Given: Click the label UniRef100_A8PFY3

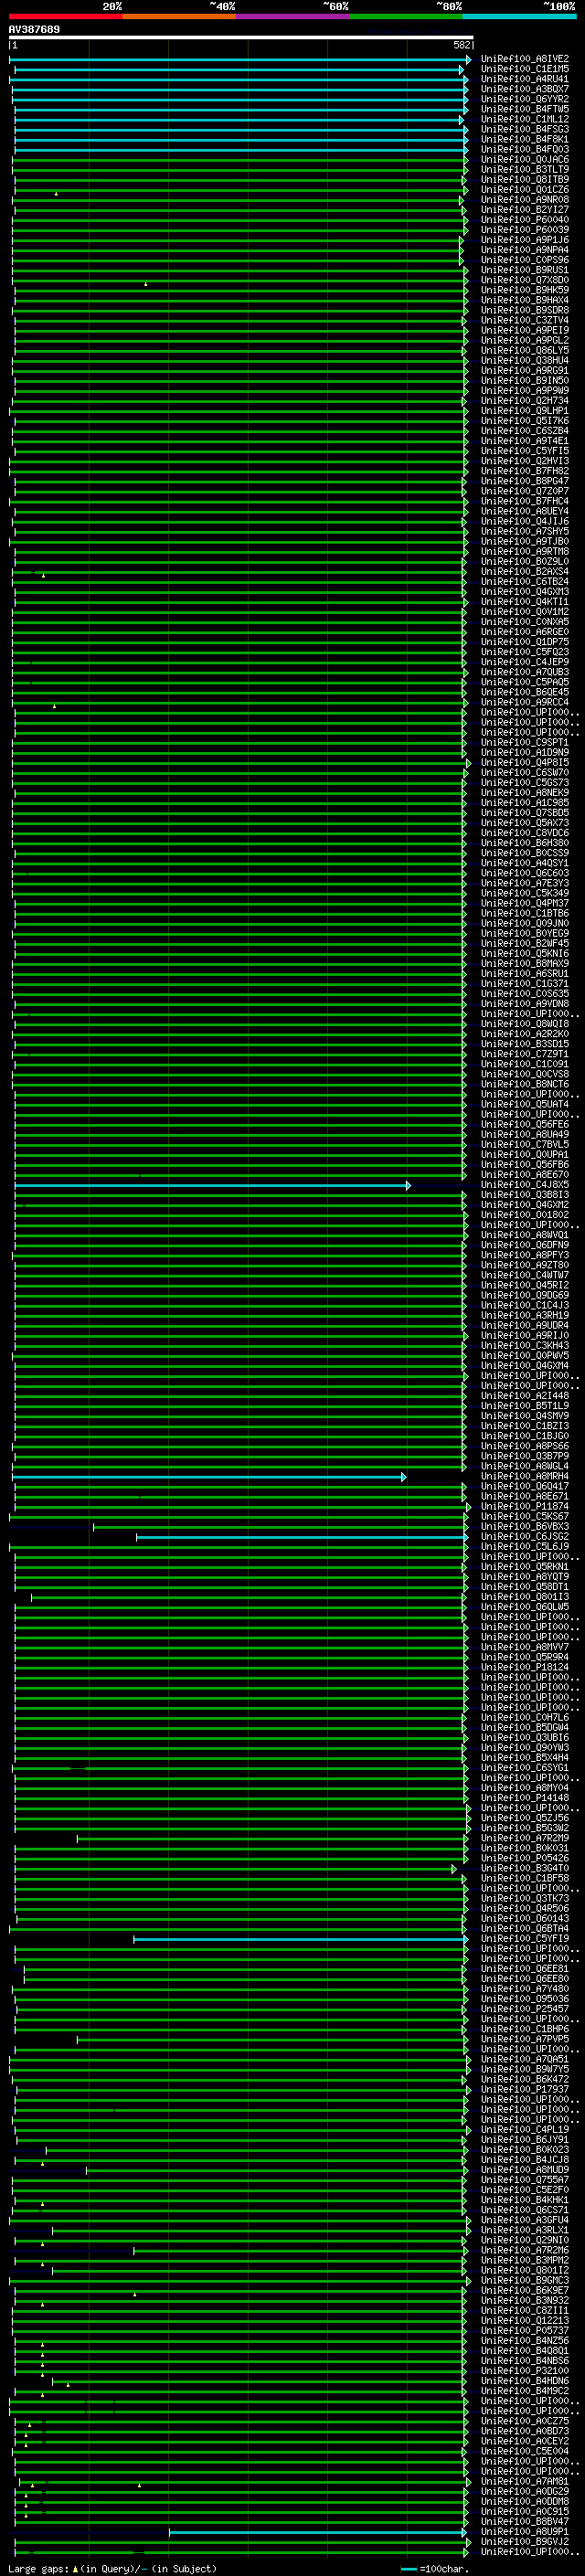Looking at the screenshot, I should (524, 1254).
